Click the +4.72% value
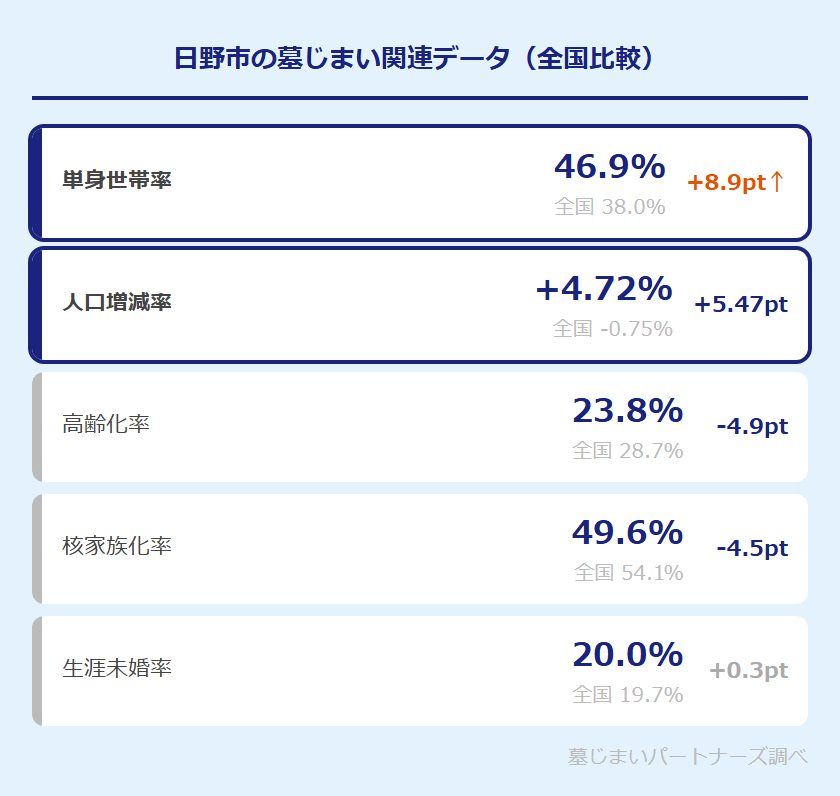The width and height of the screenshot is (840, 796). pos(604,289)
